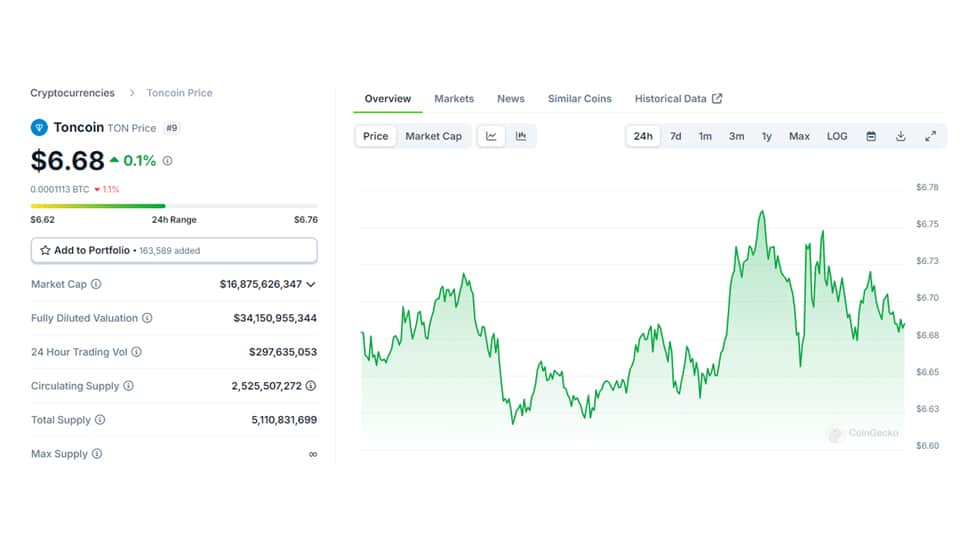Click the 0.0001113 BTC value
Image resolution: width=960 pixels, height=540 pixels.
click(x=59, y=189)
